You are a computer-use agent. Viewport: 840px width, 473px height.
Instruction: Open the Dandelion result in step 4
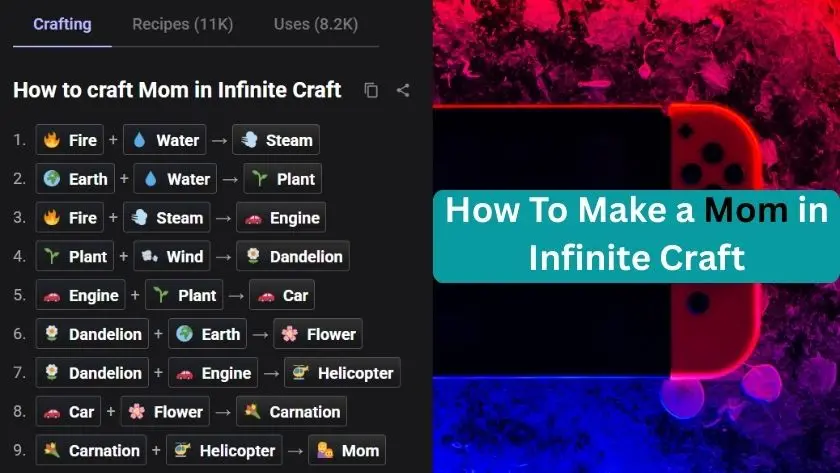pos(293,257)
